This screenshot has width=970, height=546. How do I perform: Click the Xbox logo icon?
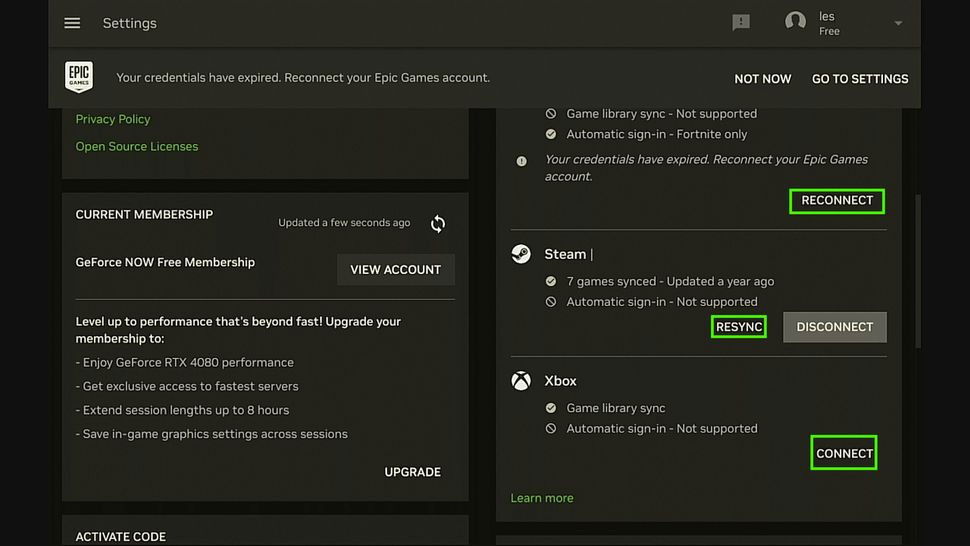pos(521,381)
